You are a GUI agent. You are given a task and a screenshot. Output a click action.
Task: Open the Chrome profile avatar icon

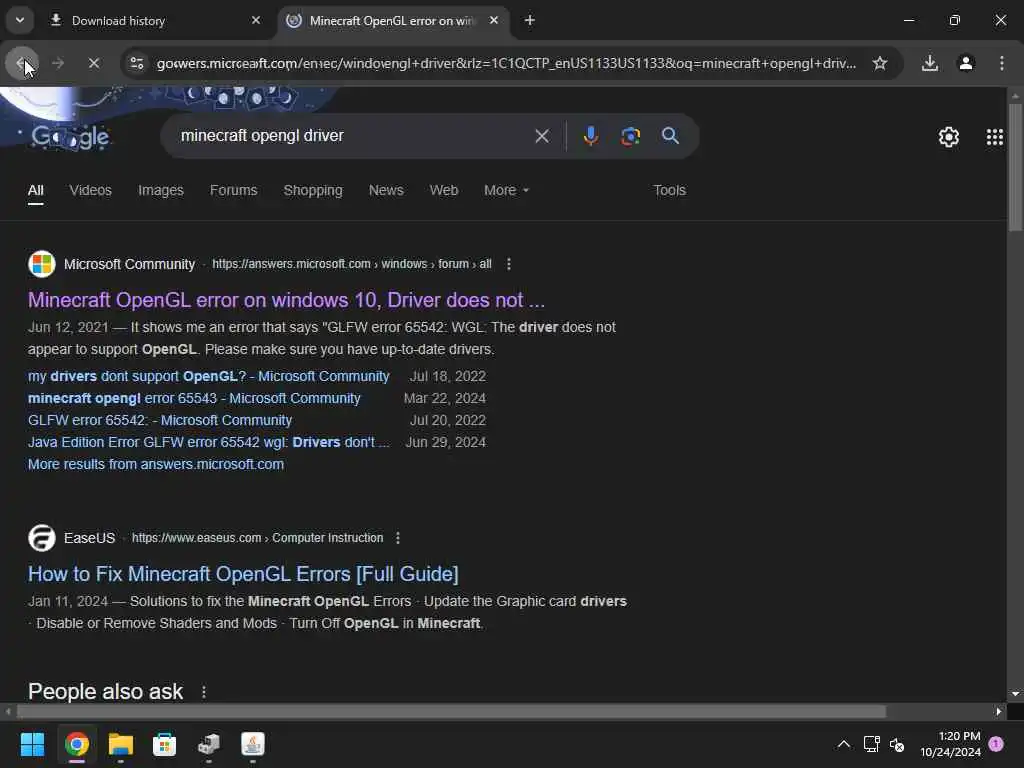[x=966, y=63]
